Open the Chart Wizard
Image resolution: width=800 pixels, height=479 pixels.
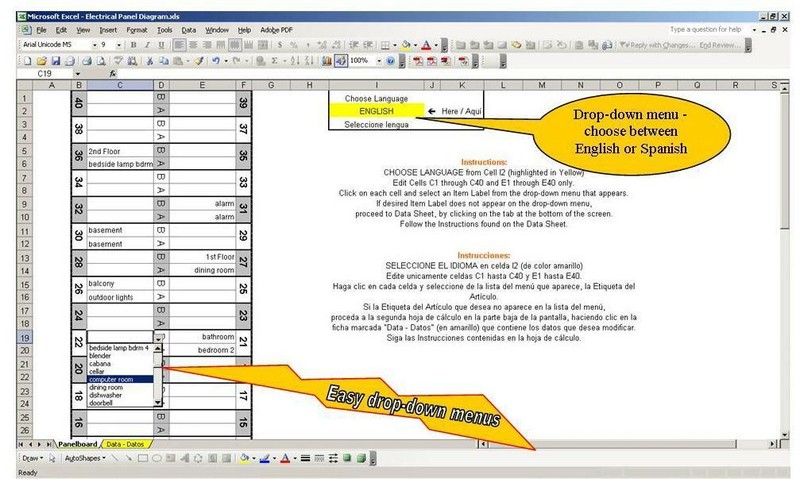point(327,61)
